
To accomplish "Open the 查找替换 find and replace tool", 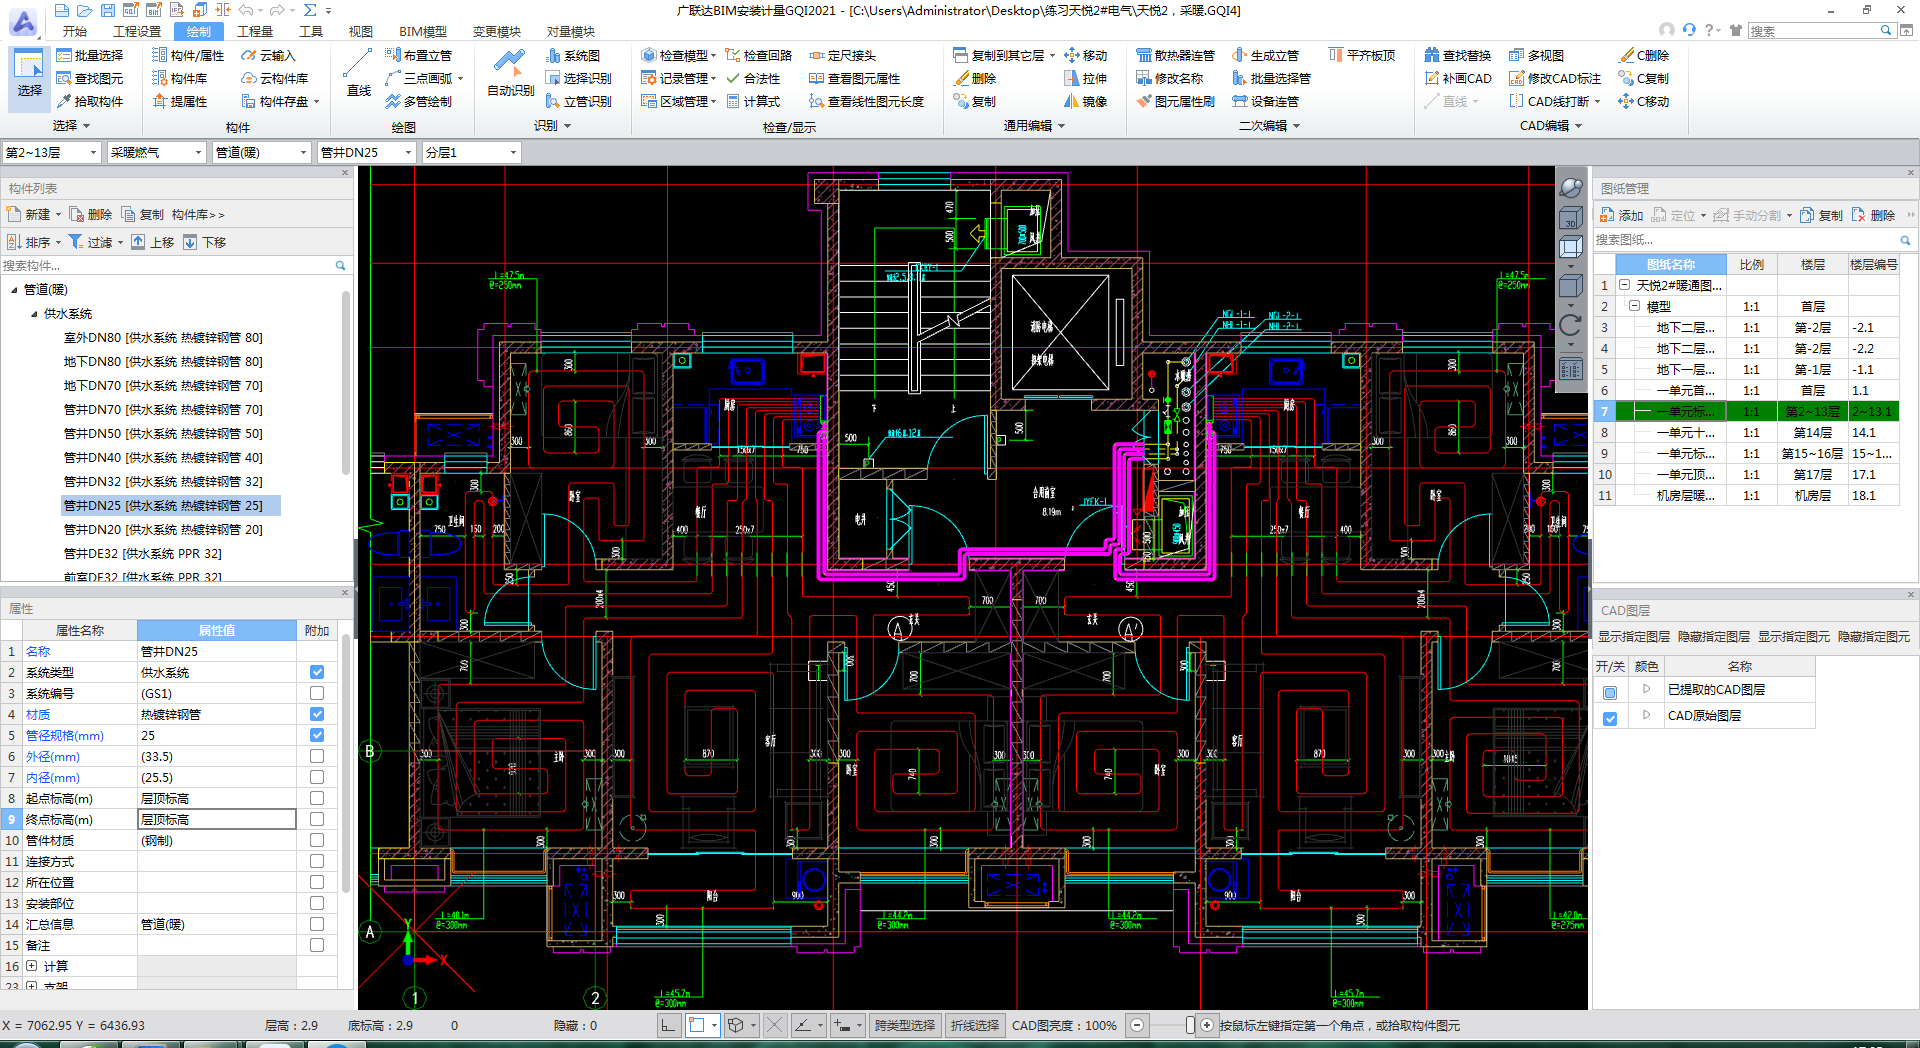I will tap(1458, 56).
